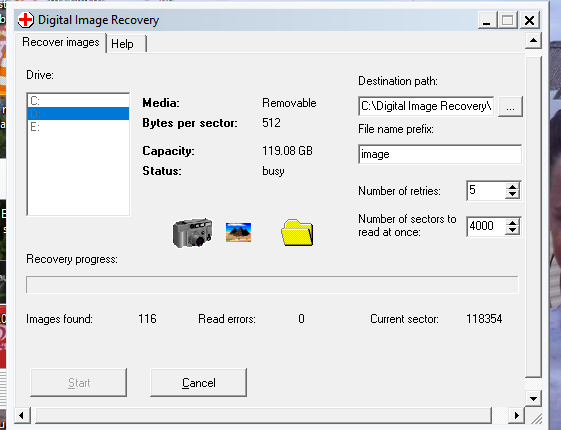Click the Bytes per sector value 512
561x430 pixels.
point(271,123)
